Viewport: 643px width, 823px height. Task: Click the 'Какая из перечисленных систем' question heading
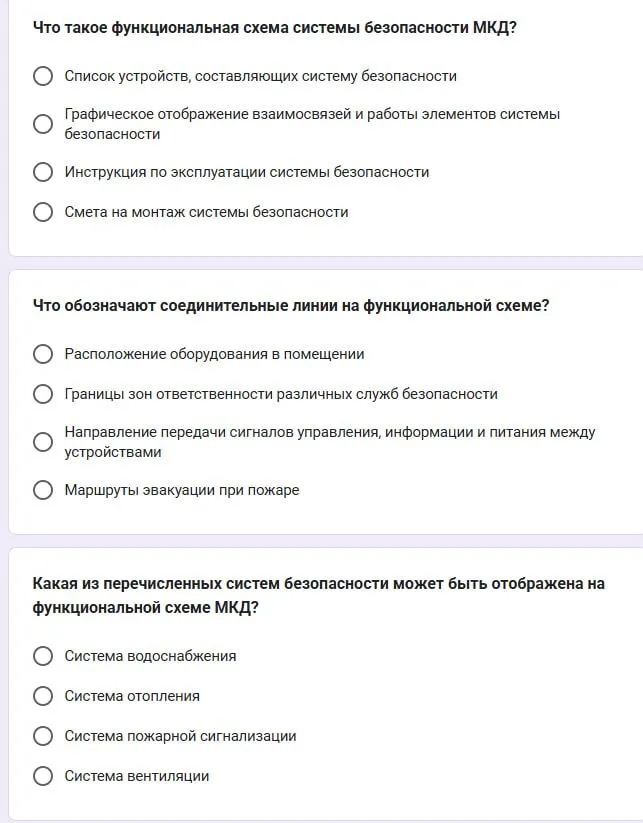tap(318, 595)
